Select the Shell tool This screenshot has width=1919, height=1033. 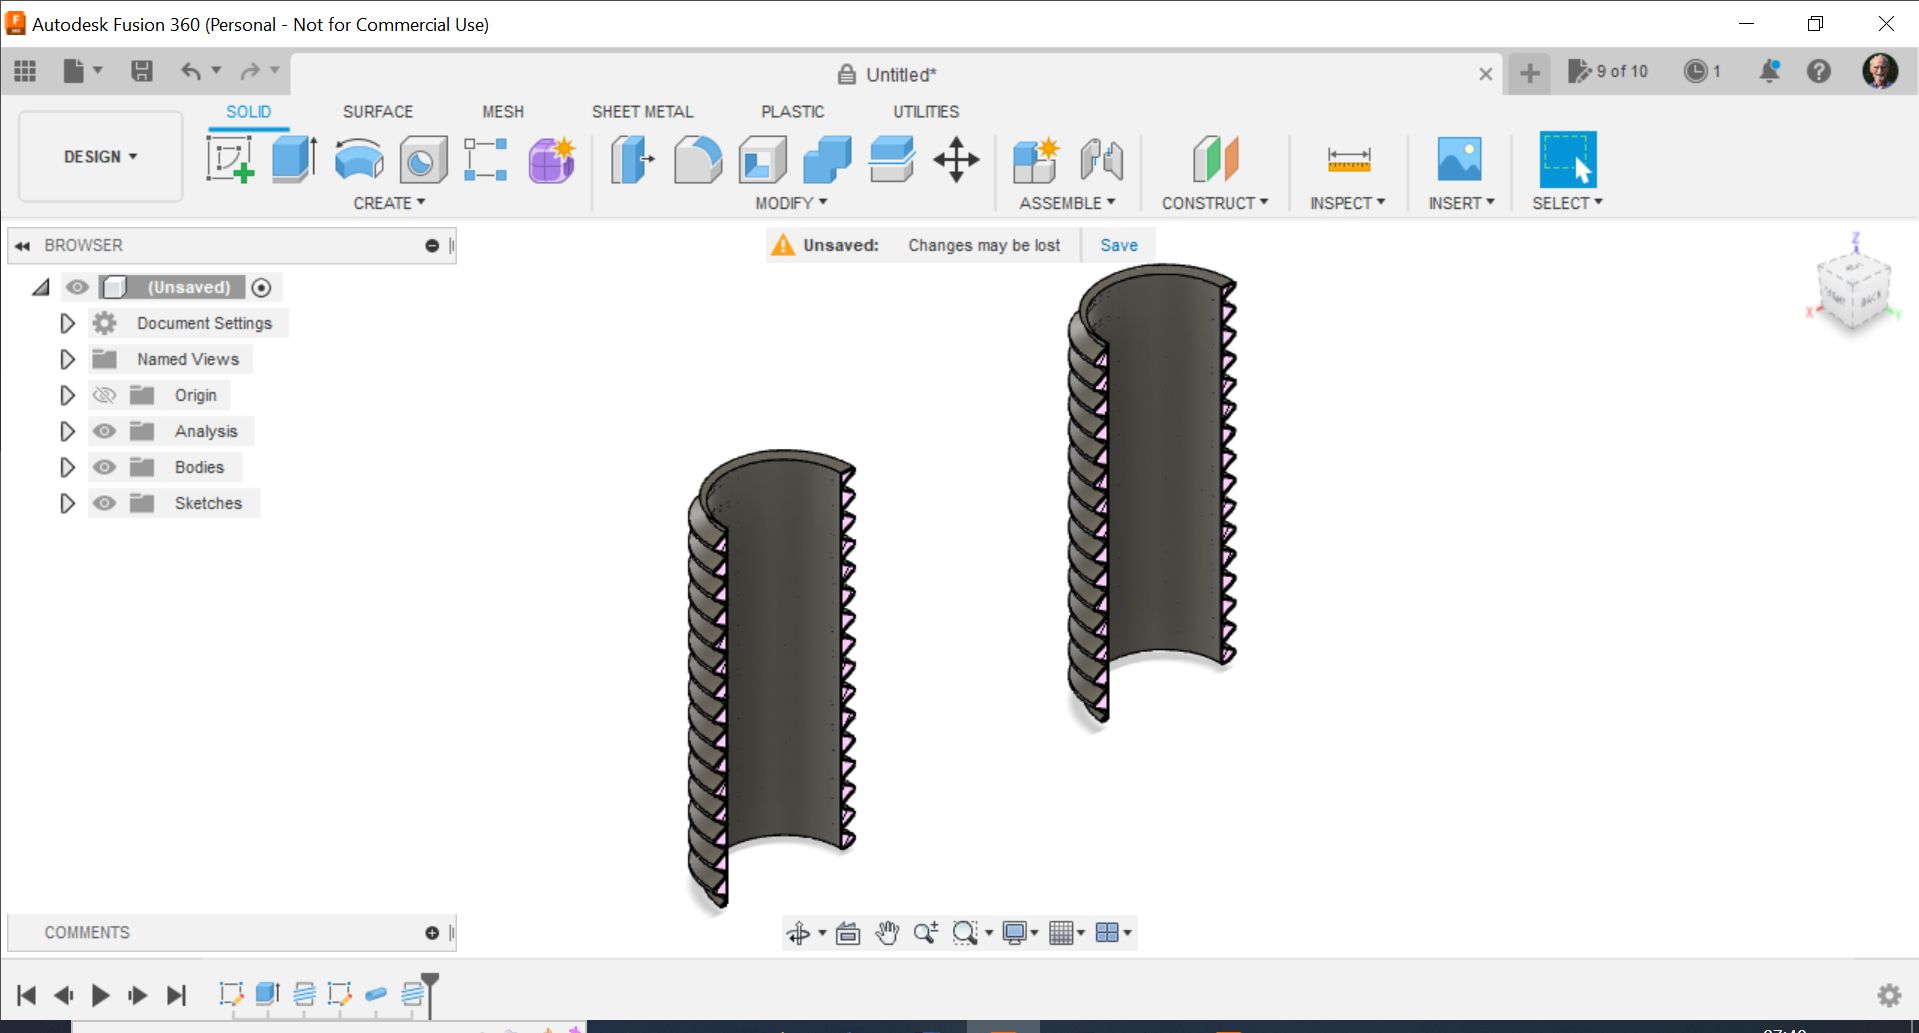pyautogui.click(x=763, y=160)
